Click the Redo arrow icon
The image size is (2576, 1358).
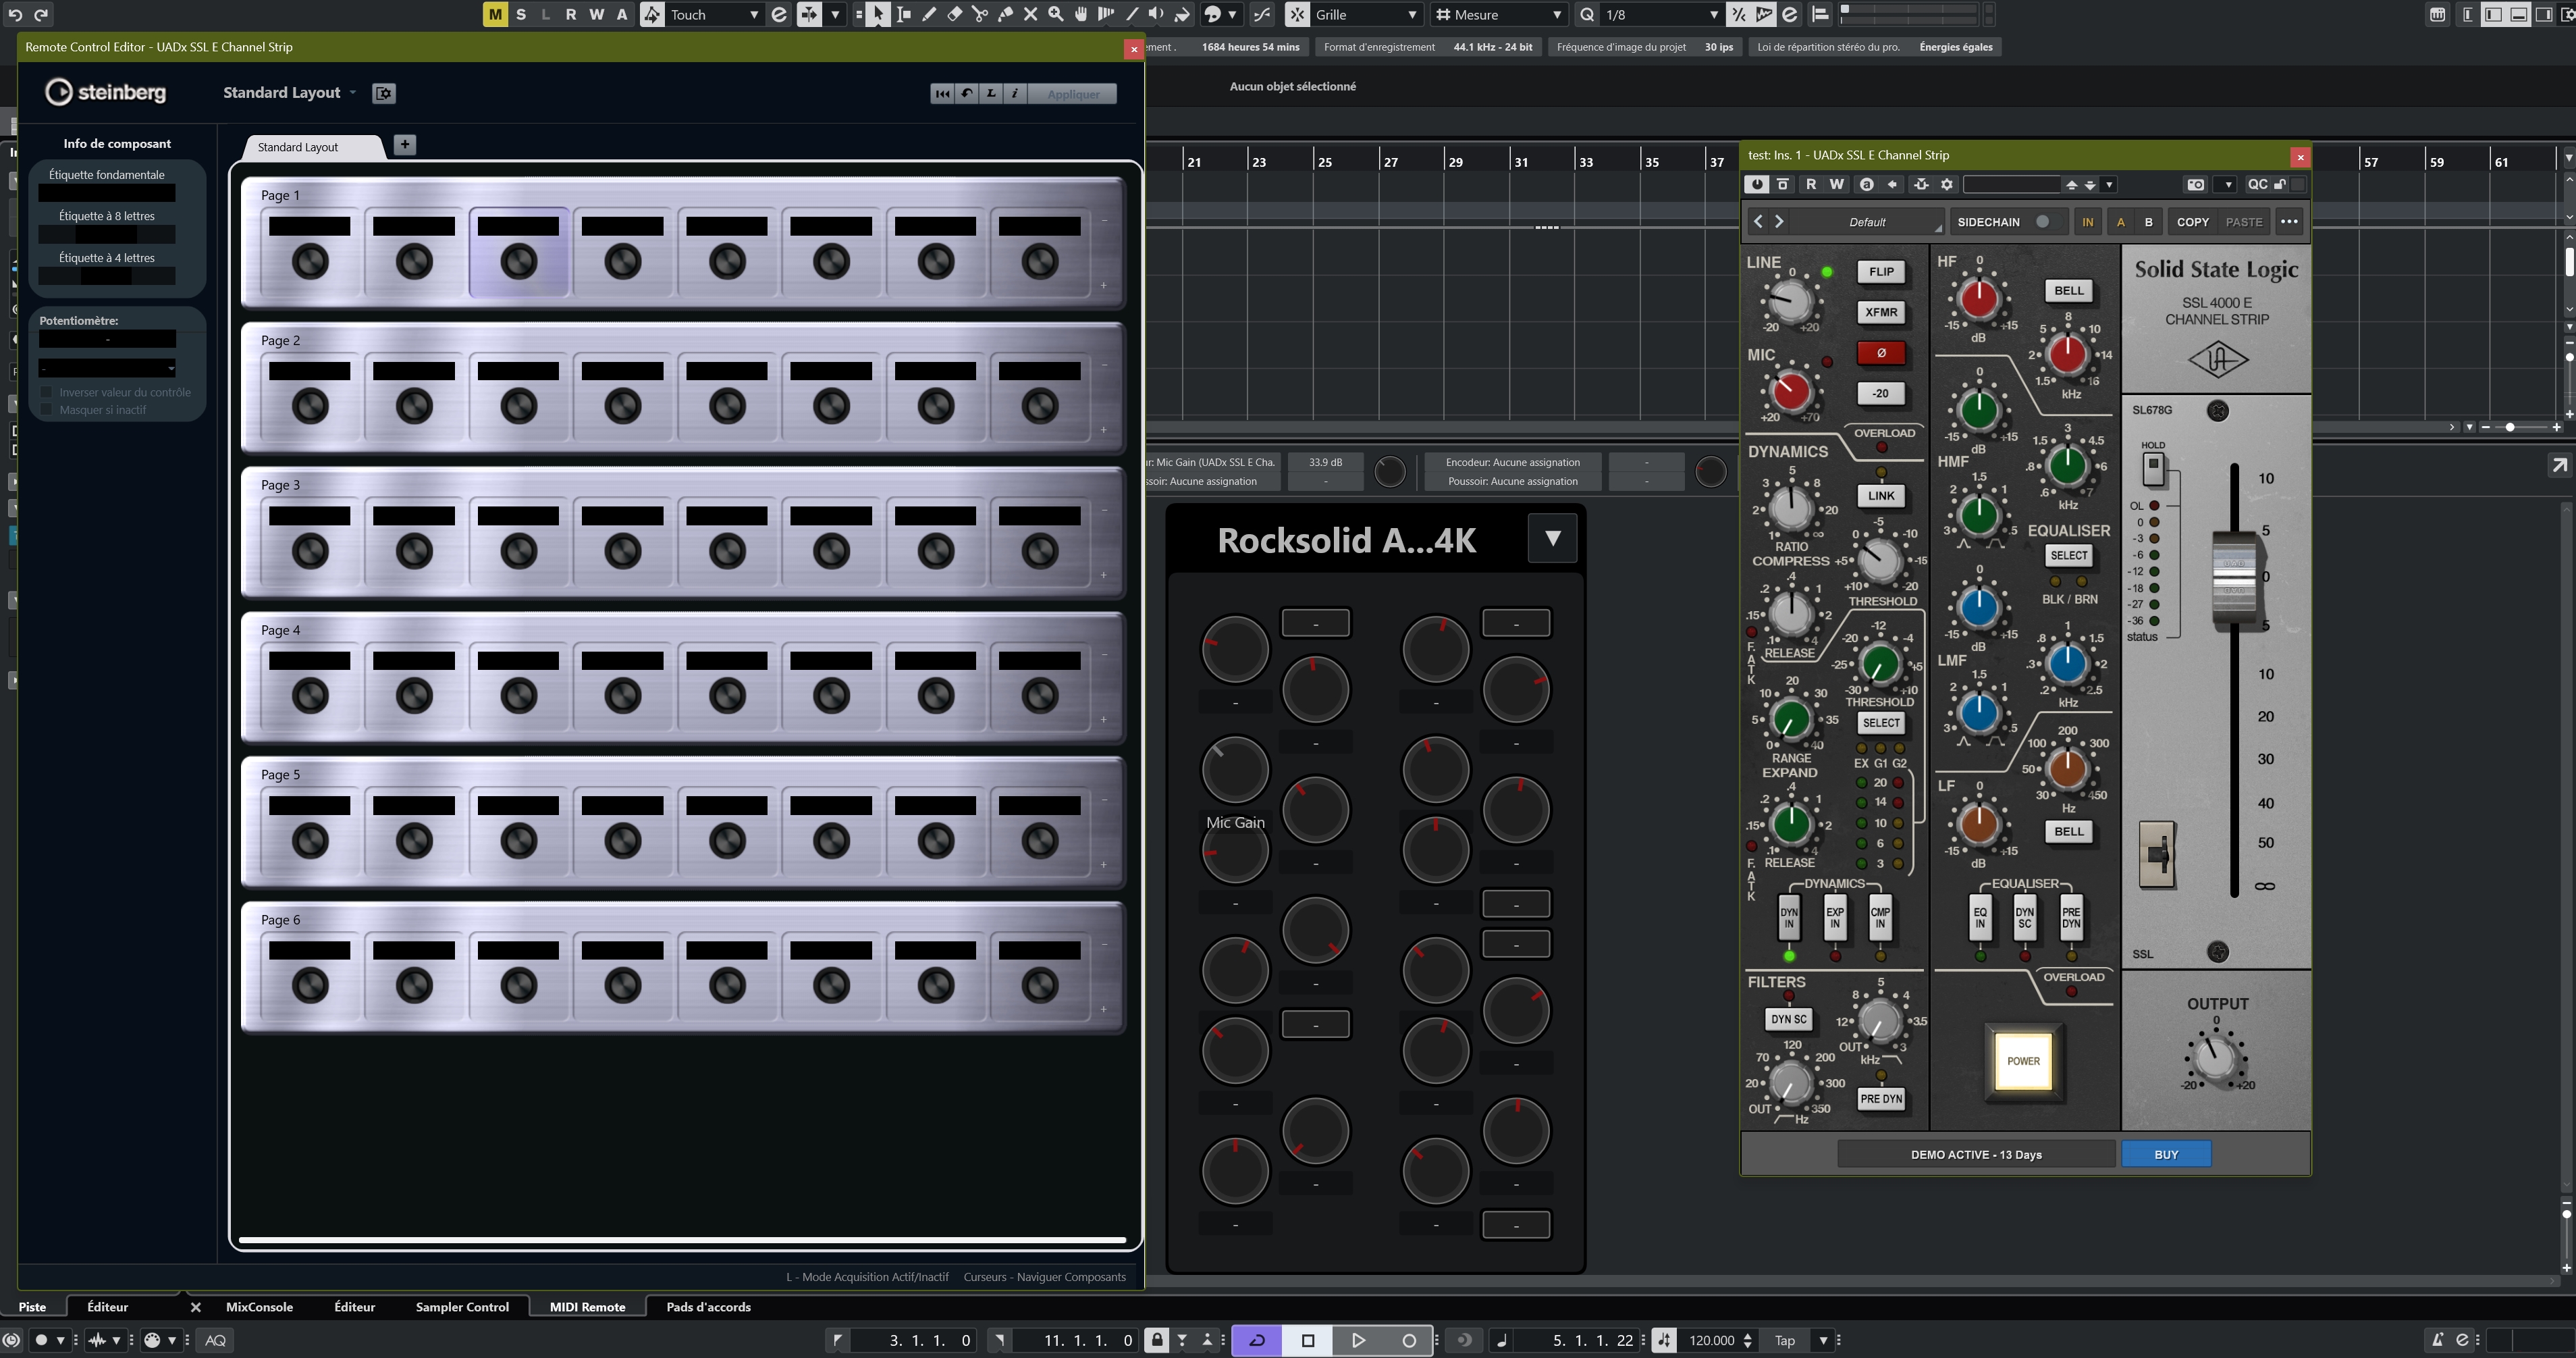click(41, 14)
